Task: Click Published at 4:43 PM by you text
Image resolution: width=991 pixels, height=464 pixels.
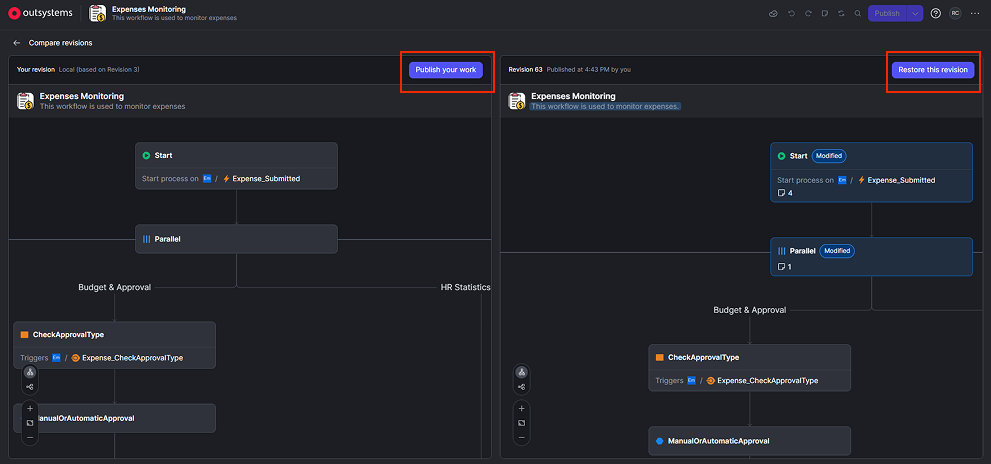Action: click(588, 70)
